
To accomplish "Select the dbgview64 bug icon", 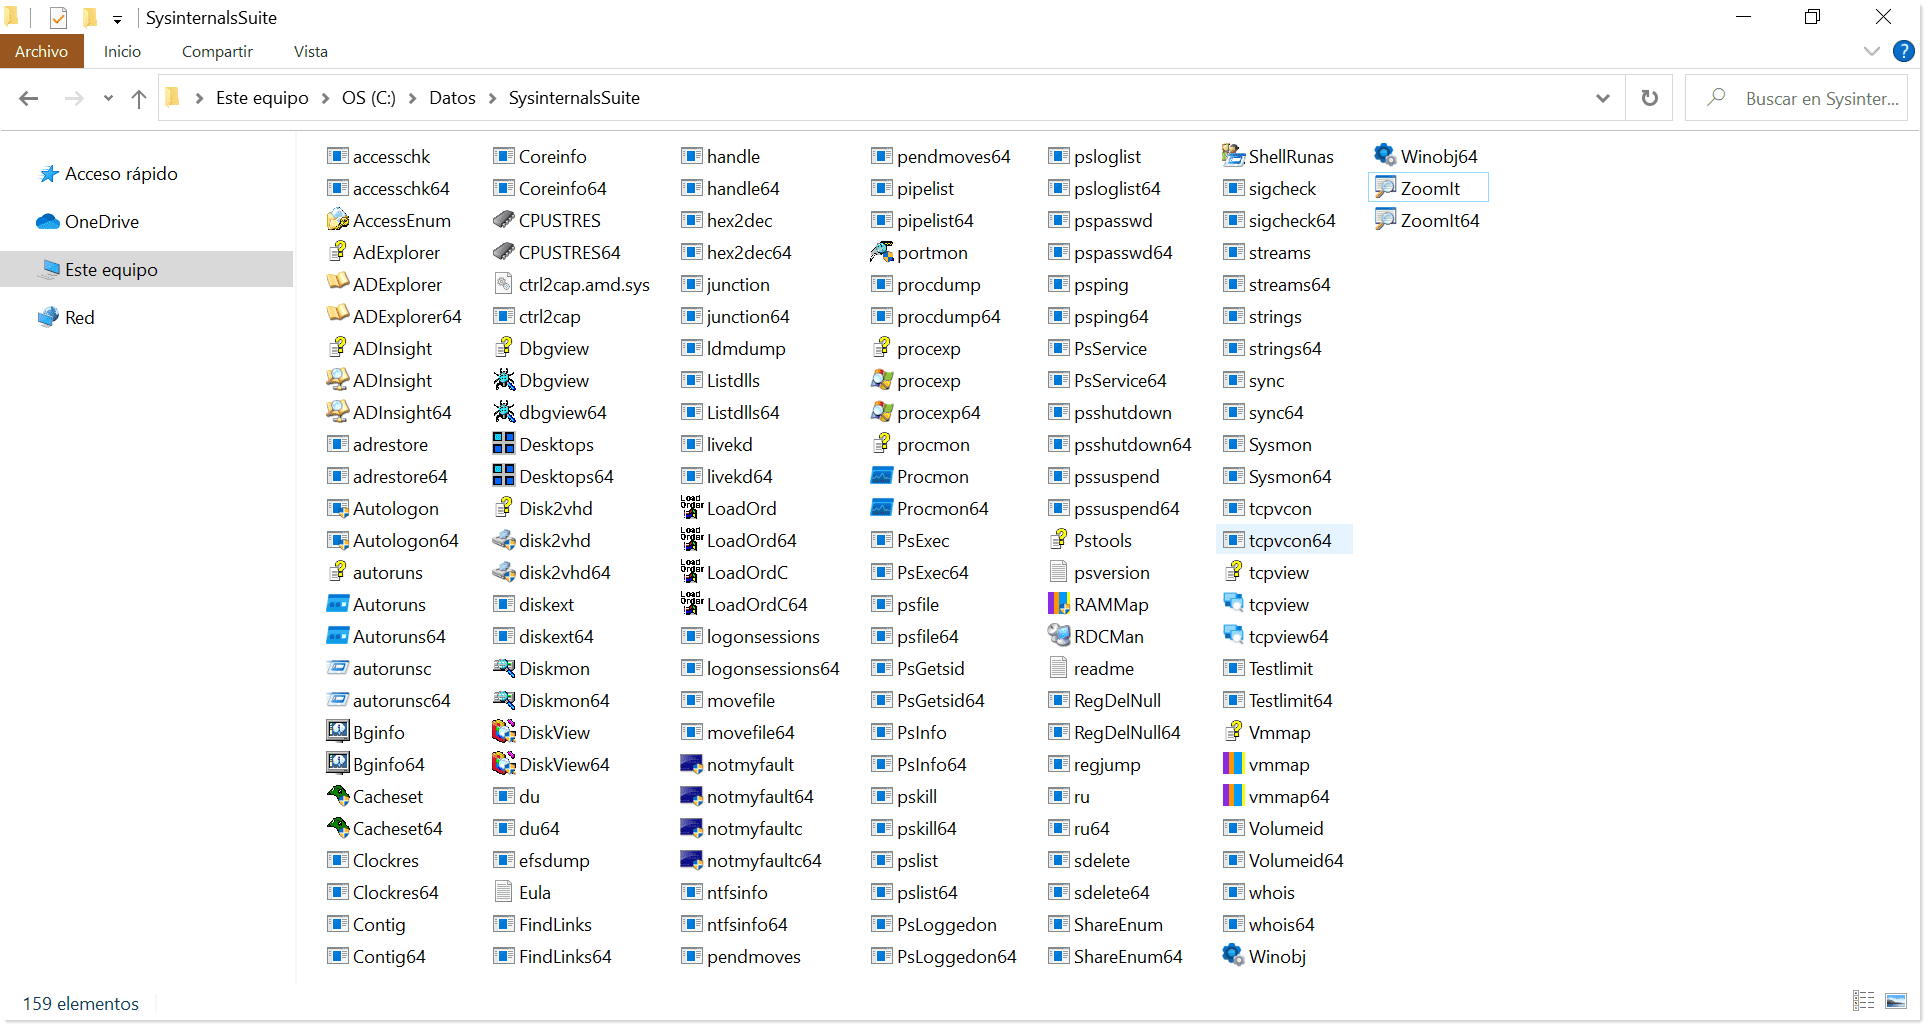I will pos(504,412).
